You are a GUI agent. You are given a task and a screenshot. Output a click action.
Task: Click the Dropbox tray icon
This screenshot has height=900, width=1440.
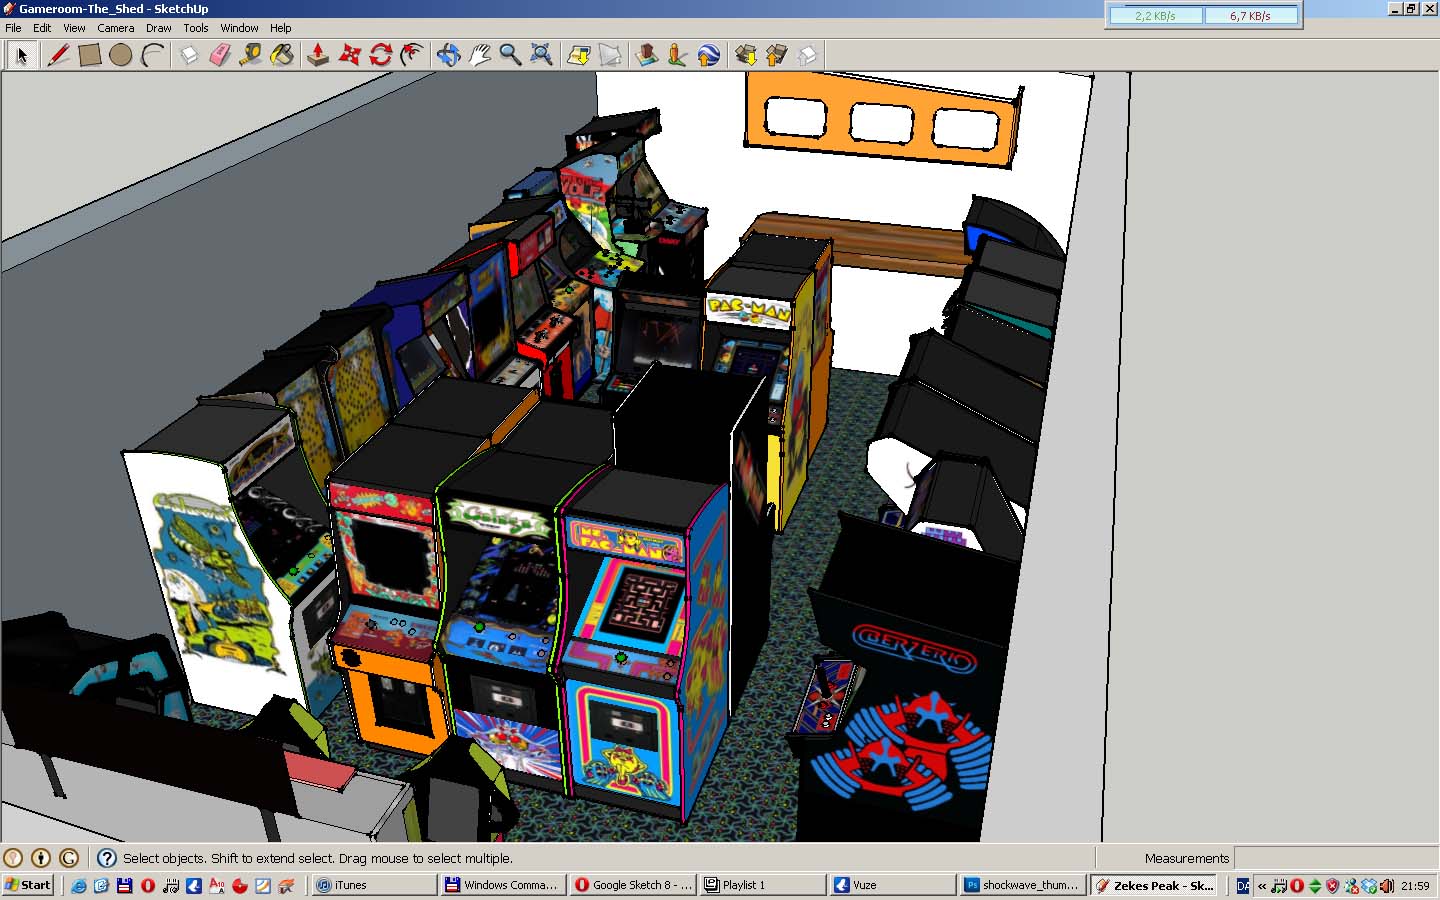coord(1369,885)
